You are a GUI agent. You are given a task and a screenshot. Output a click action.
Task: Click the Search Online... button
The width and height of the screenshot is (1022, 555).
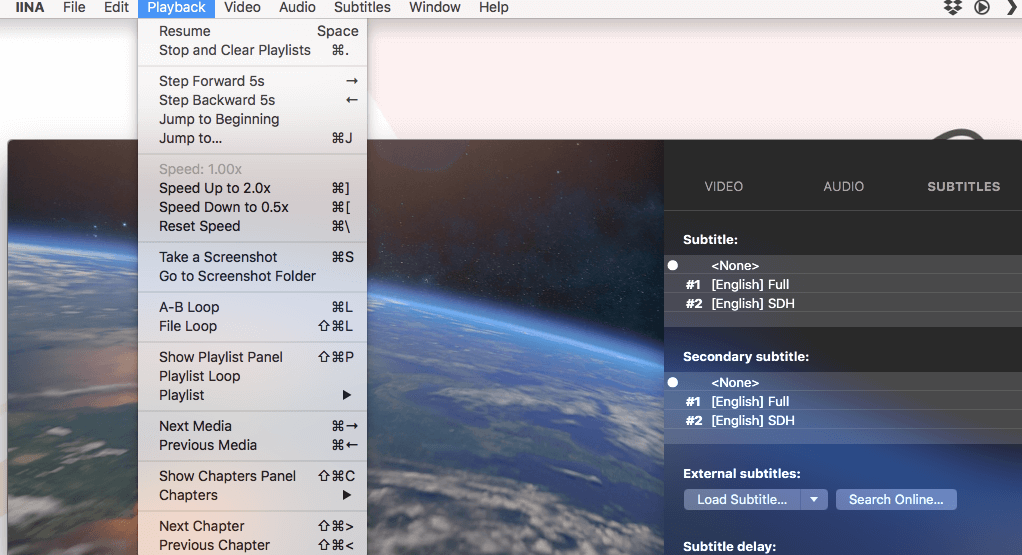(x=896, y=500)
